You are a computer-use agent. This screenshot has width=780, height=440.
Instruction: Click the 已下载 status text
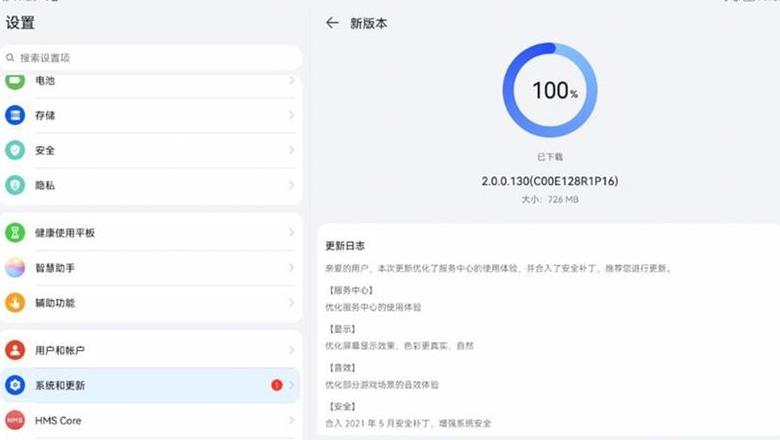click(x=550, y=157)
